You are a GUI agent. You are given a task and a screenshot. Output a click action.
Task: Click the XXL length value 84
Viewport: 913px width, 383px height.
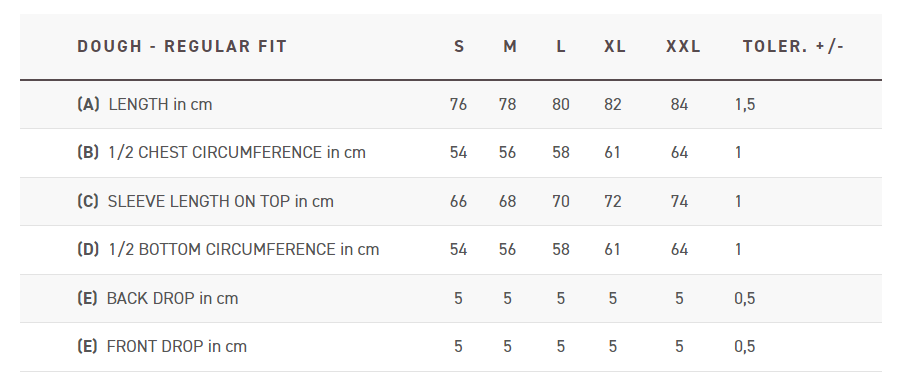coord(679,105)
